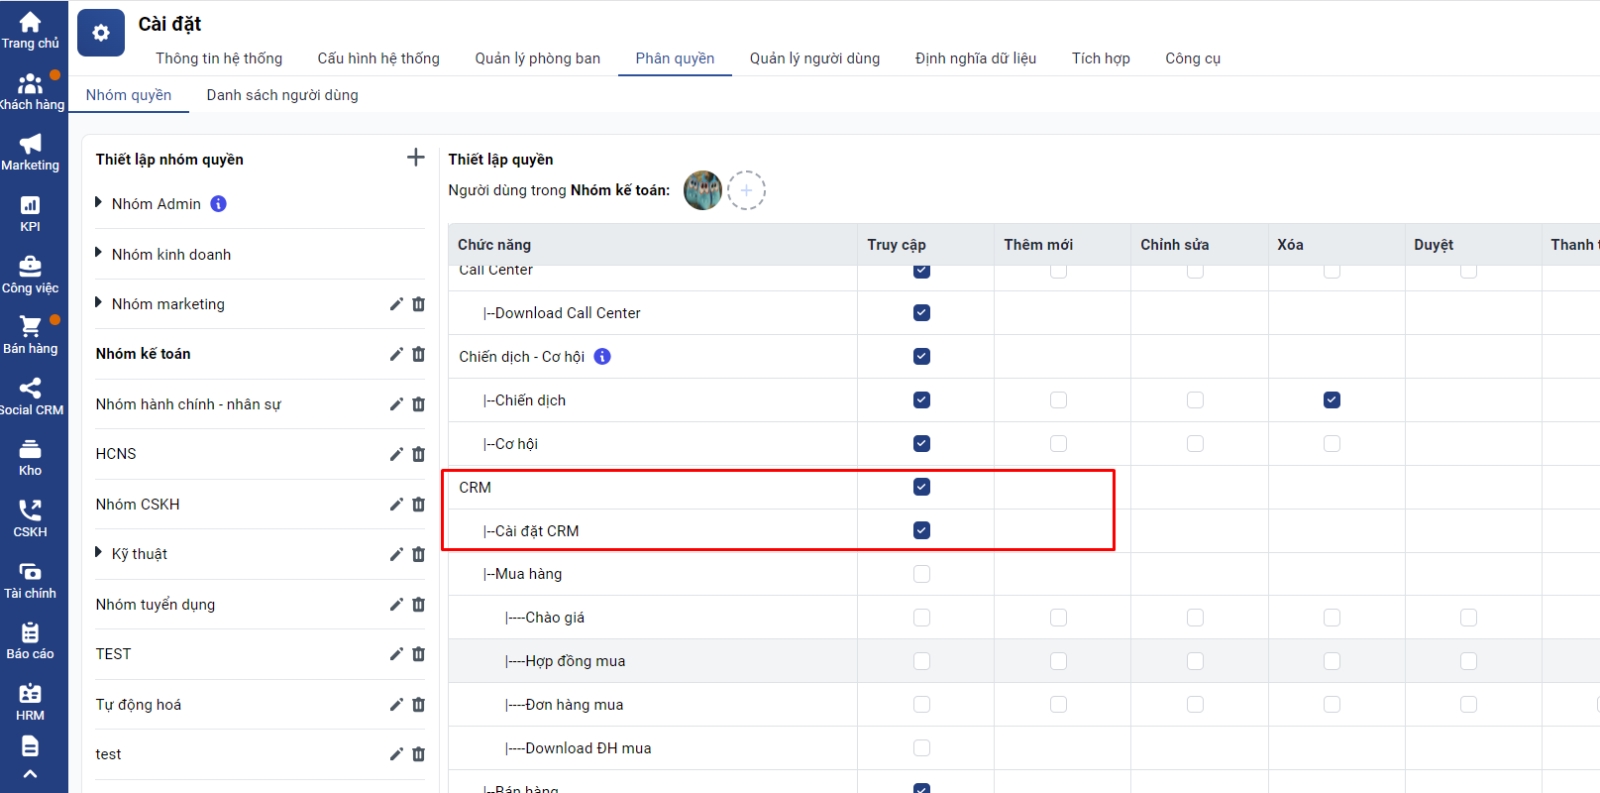Expand the Nhóm kinh doanh group
Image resolution: width=1600 pixels, height=793 pixels.
pyautogui.click(x=99, y=253)
